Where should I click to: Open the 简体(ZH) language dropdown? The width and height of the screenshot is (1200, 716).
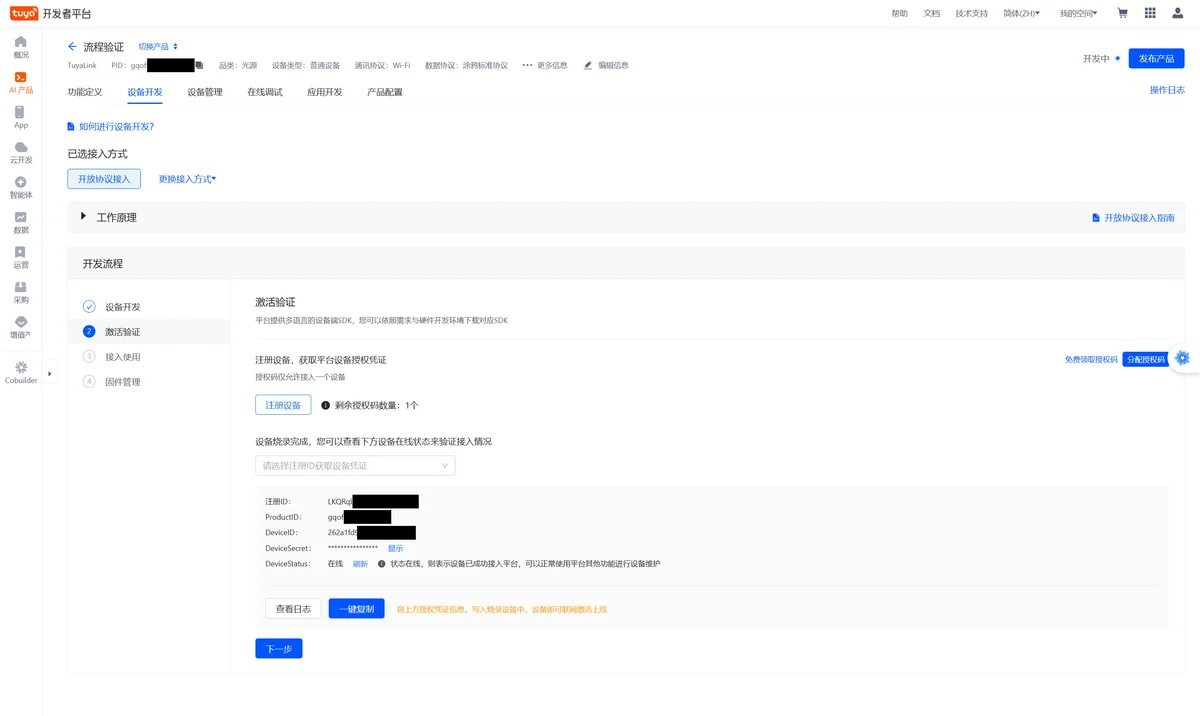click(x=1021, y=13)
